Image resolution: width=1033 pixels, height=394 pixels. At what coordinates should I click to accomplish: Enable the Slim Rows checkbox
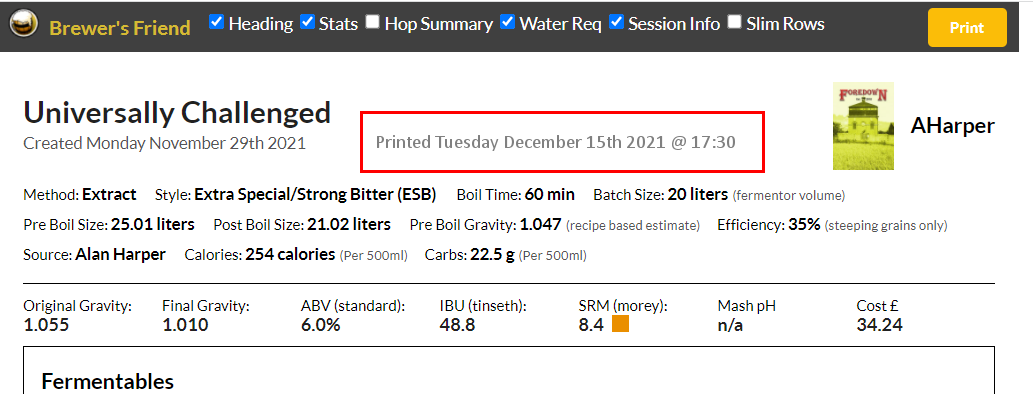coord(735,22)
